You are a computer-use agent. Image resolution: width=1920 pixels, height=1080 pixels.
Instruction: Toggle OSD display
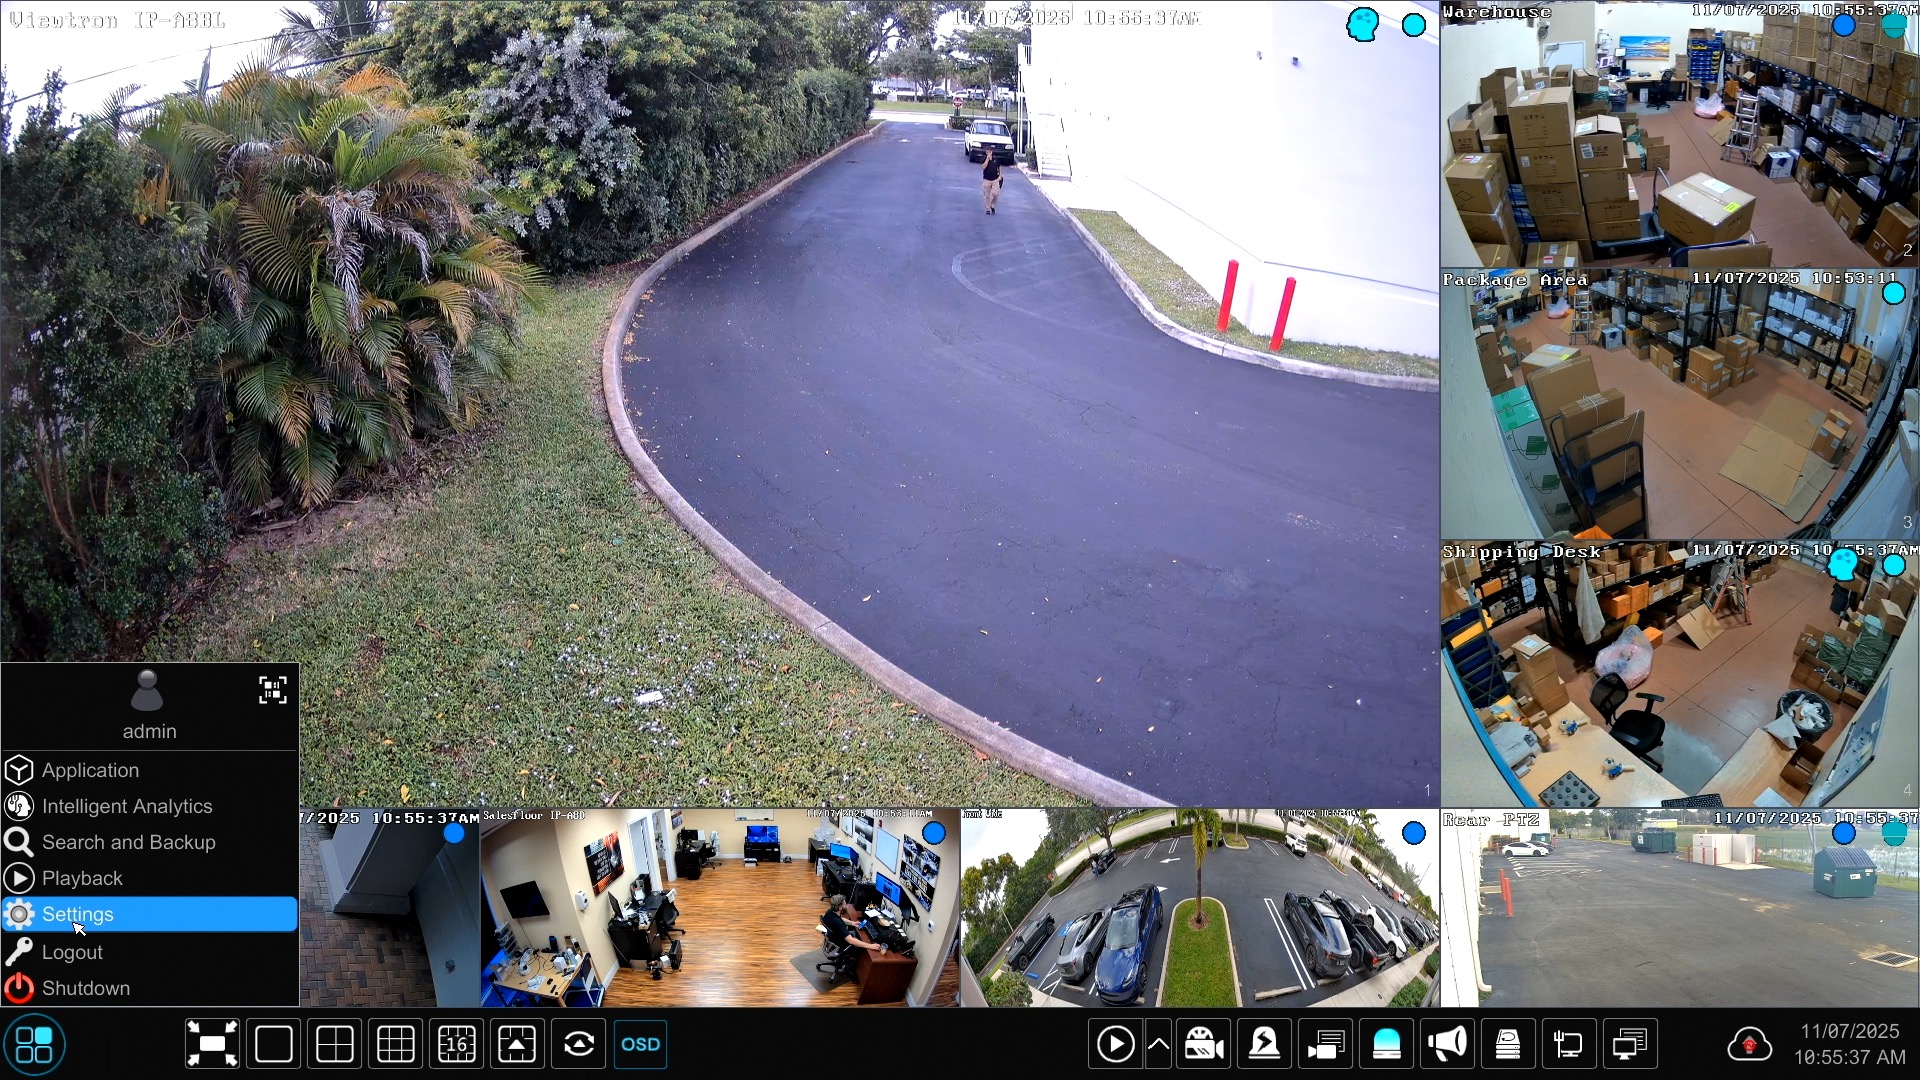pos(640,1045)
